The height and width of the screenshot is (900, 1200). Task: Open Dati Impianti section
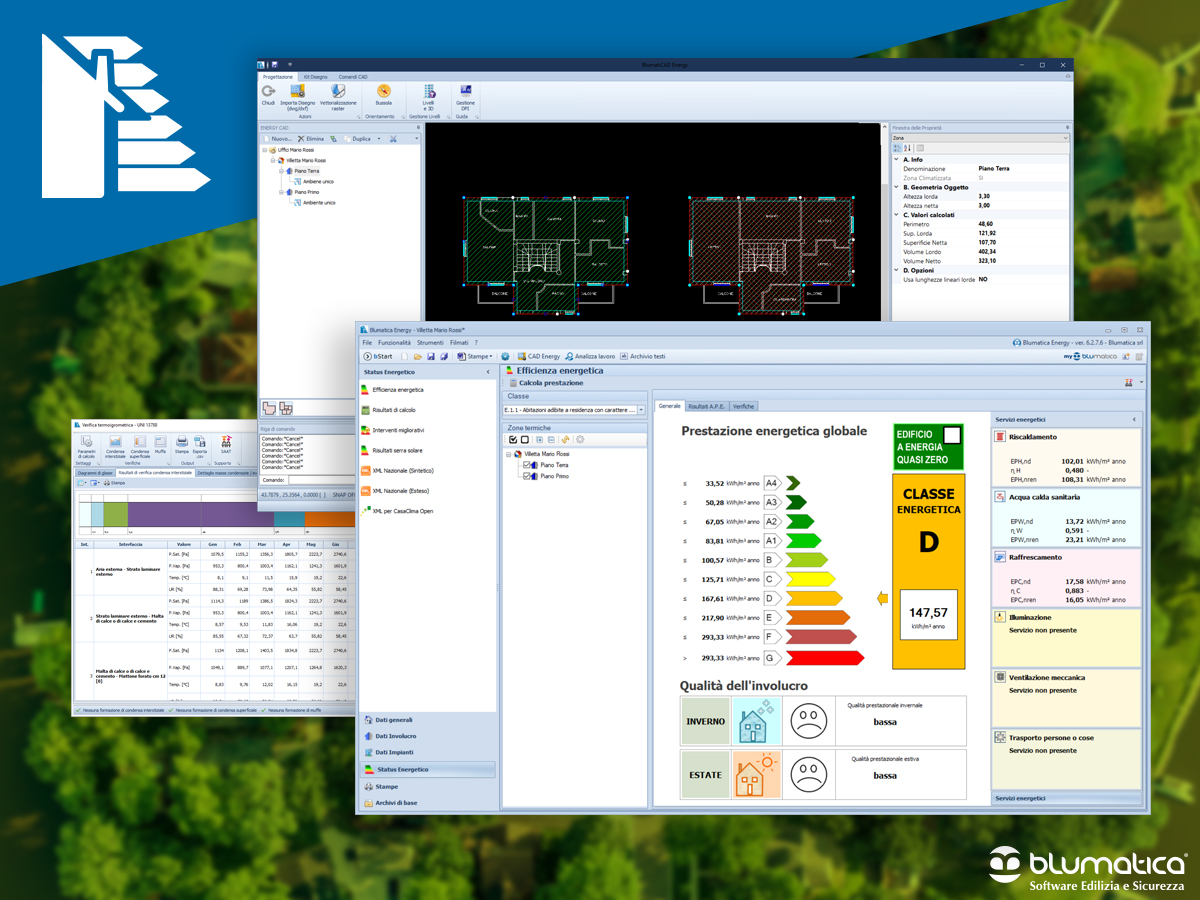(x=428, y=752)
